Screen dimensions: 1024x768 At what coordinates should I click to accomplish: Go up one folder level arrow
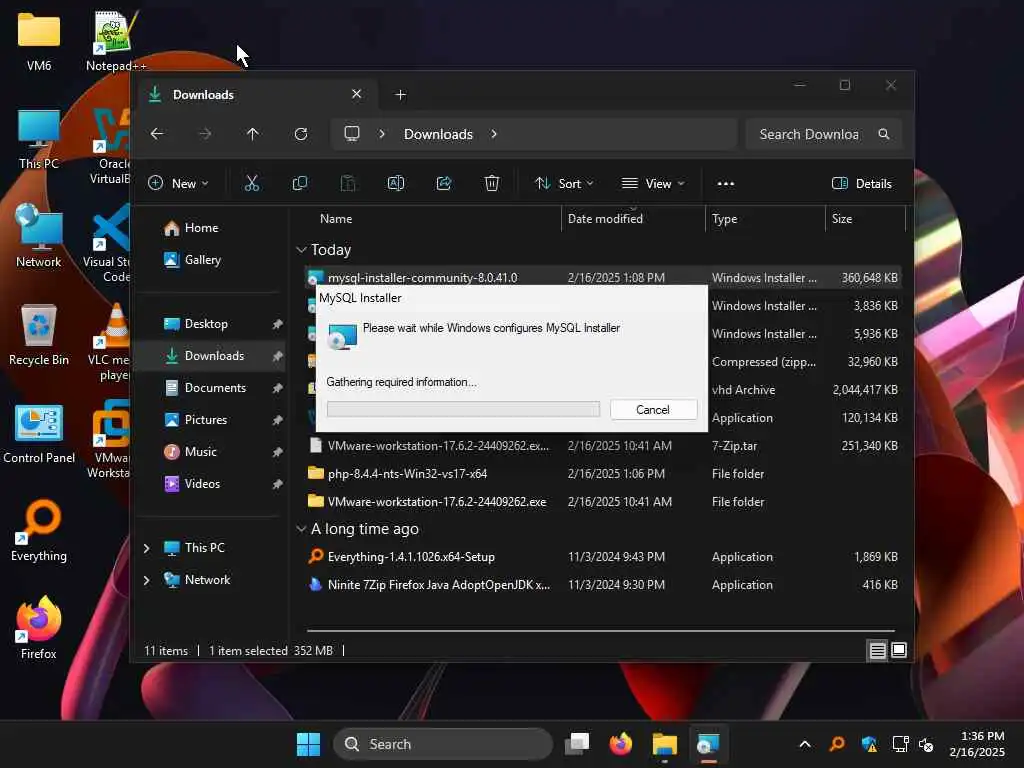pyautogui.click(x=253, y=134)
